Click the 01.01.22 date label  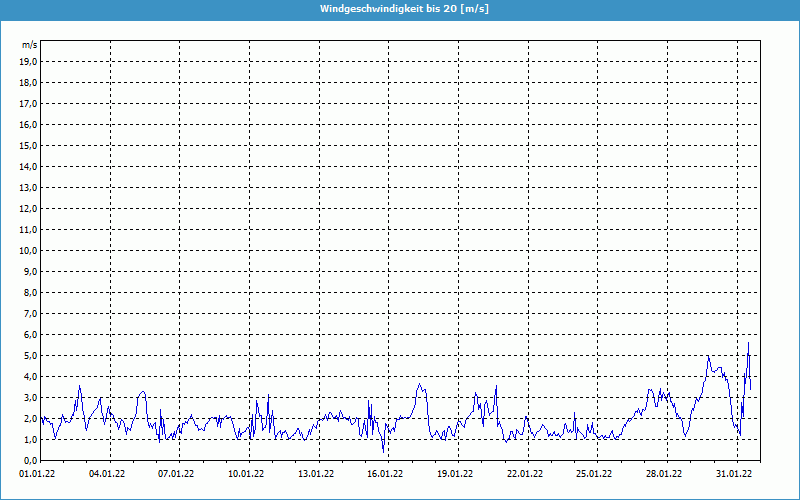pos(39,475)
